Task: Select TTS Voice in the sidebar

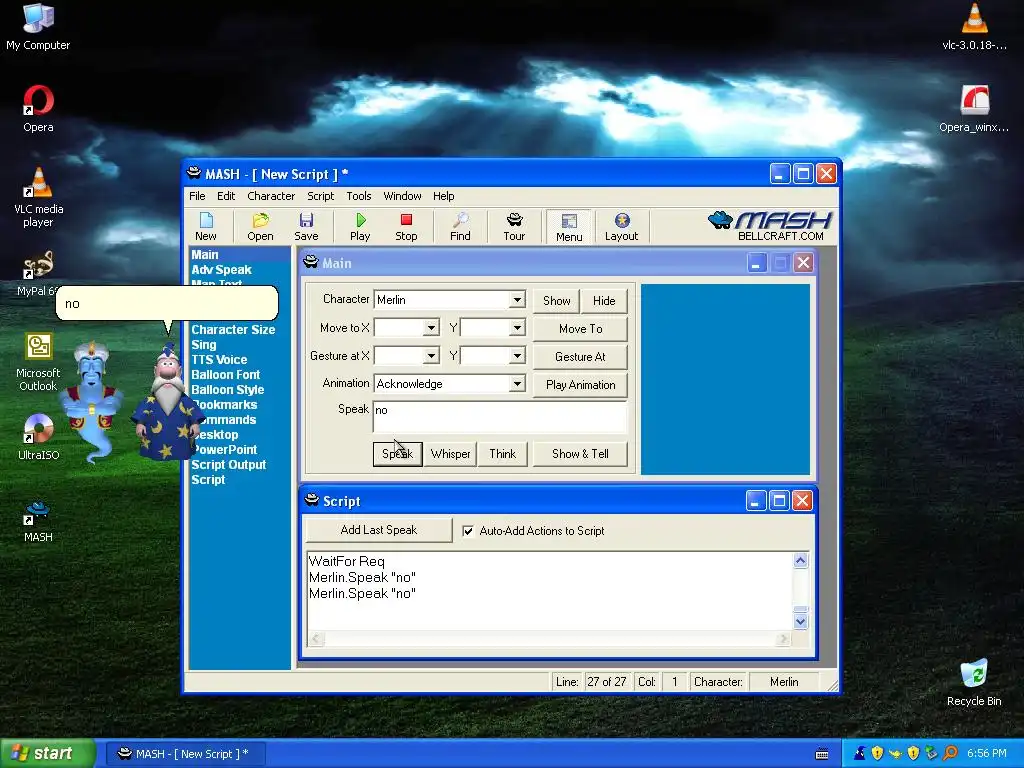Action: [219, 360]
